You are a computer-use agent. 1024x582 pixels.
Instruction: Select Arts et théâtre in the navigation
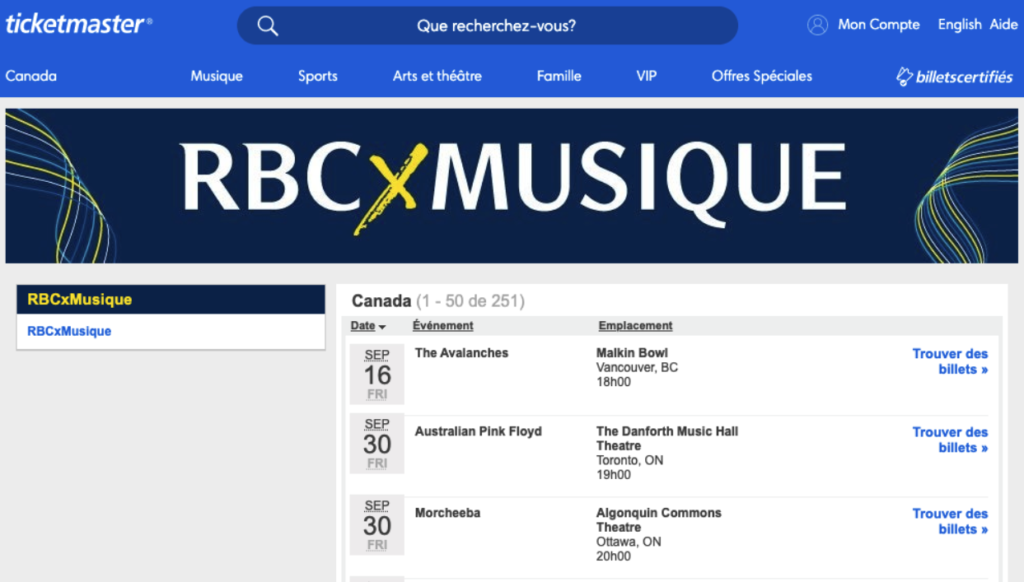[437, 75]
